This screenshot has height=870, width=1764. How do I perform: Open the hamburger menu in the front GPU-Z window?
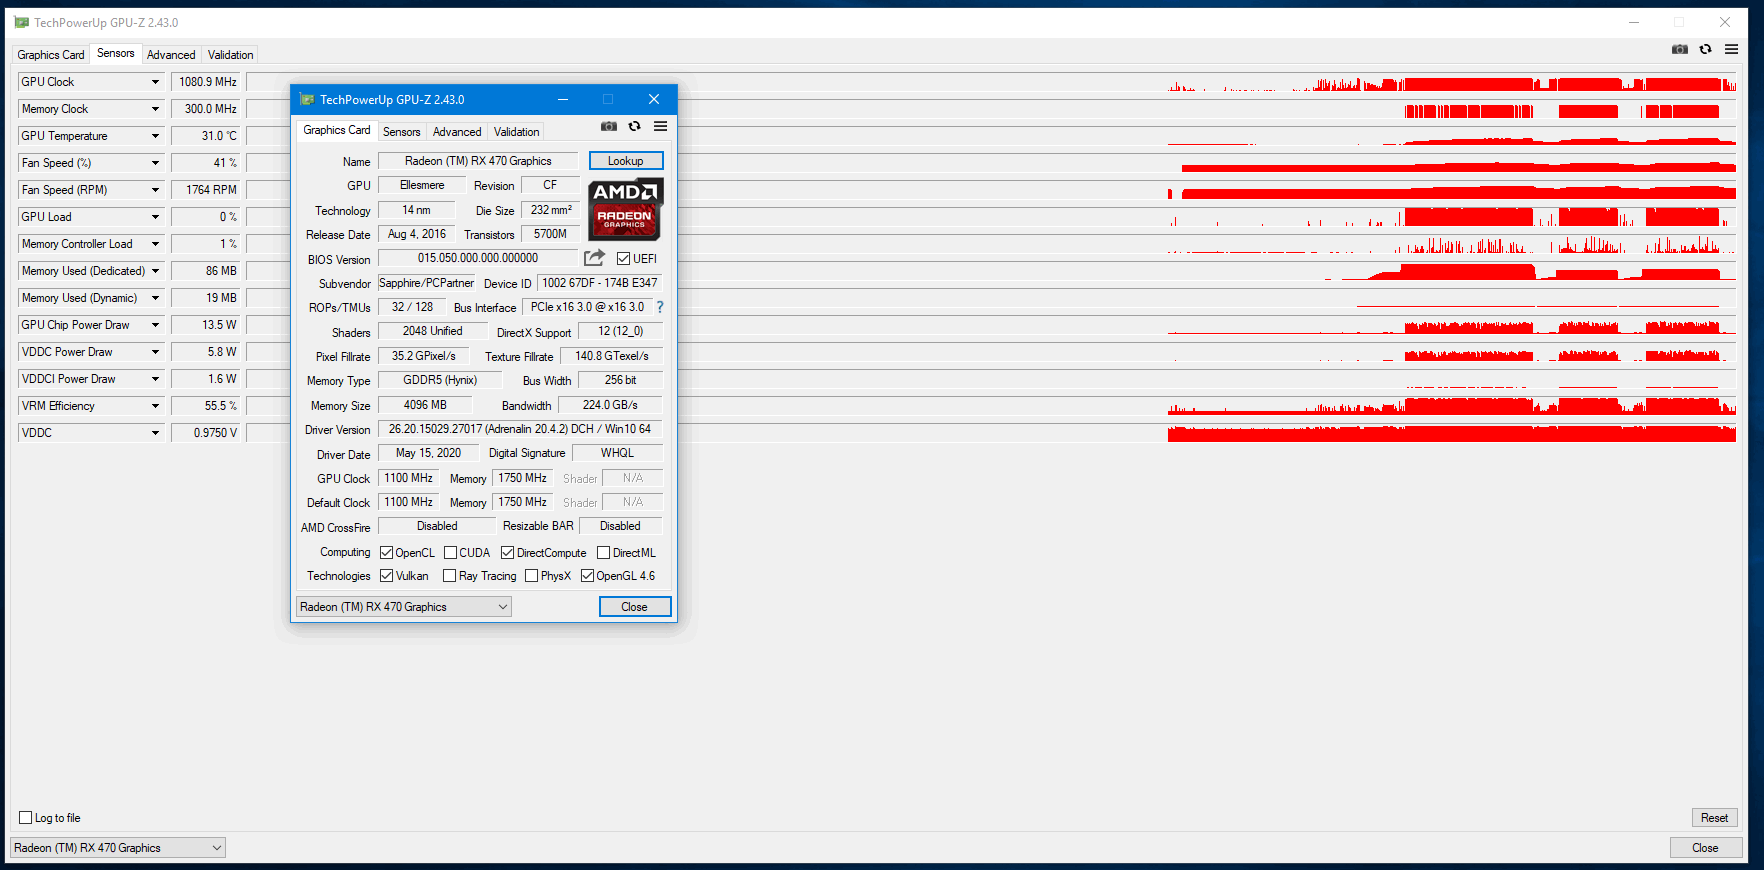point(660,127)
